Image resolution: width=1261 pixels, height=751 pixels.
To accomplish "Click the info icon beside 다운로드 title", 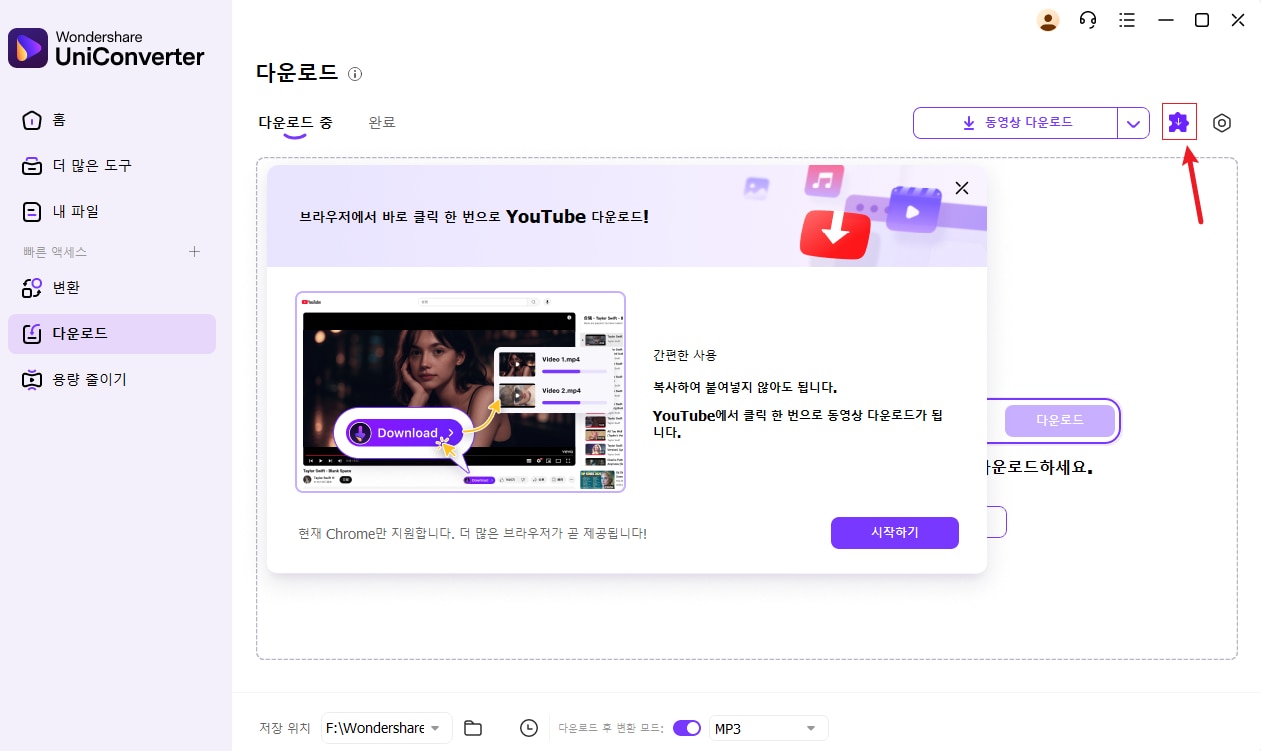I will click(x=355, y=74).
